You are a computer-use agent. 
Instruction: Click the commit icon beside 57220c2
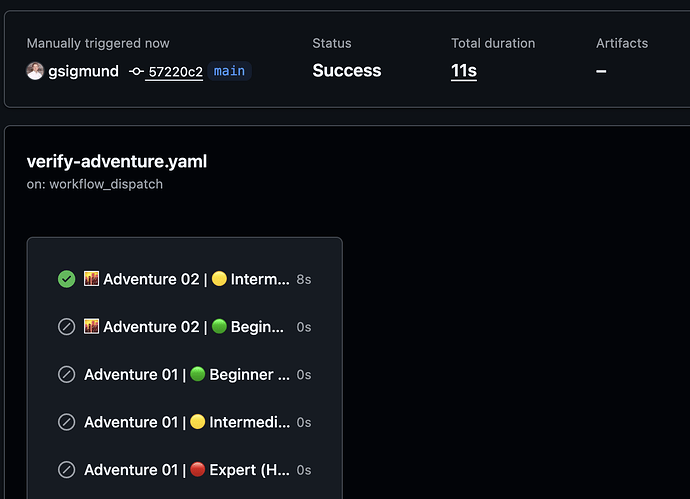tap(136, 71)
